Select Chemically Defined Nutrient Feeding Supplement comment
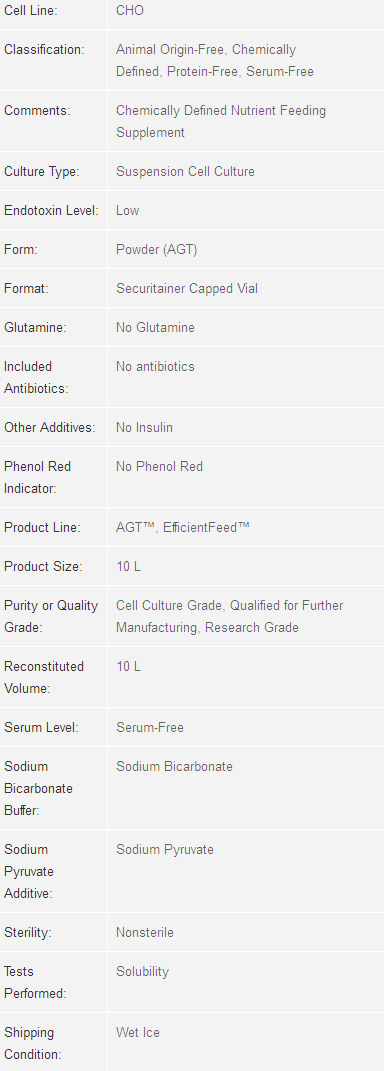Image resolution: width=384 pixels, height=1071 pixels. click(x=221, y=122)
